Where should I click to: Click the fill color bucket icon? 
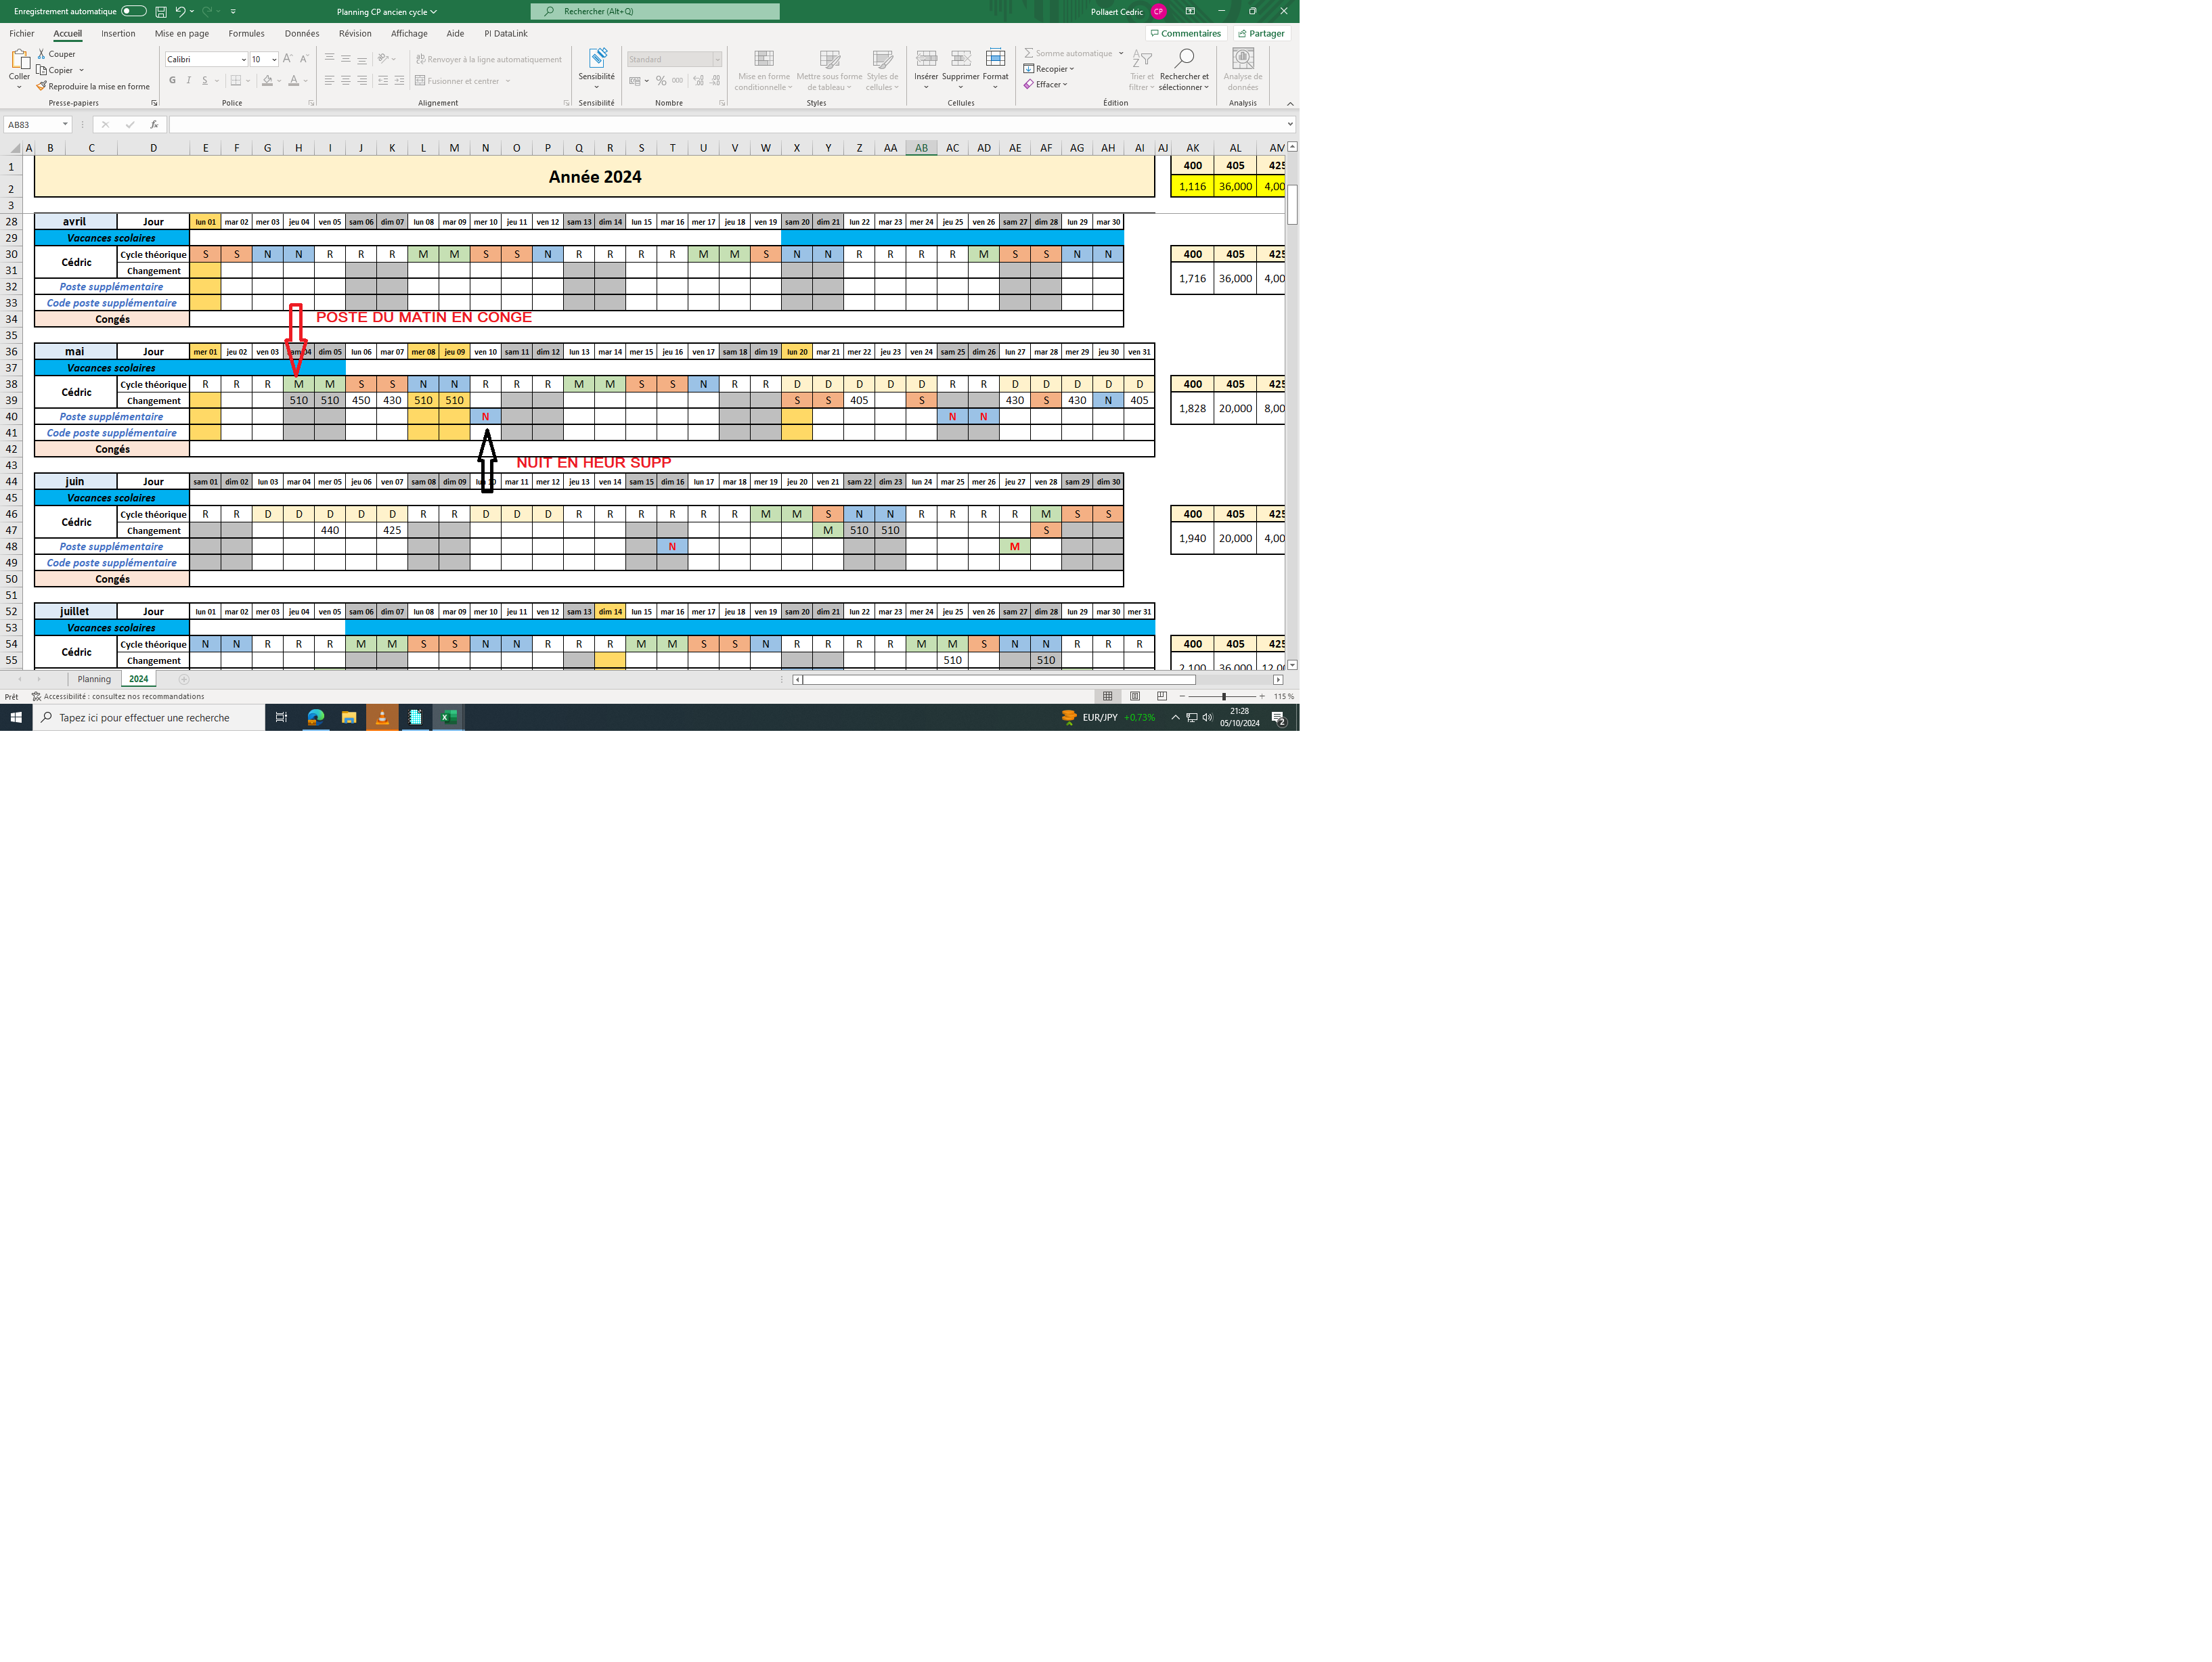tap(267, 81)
